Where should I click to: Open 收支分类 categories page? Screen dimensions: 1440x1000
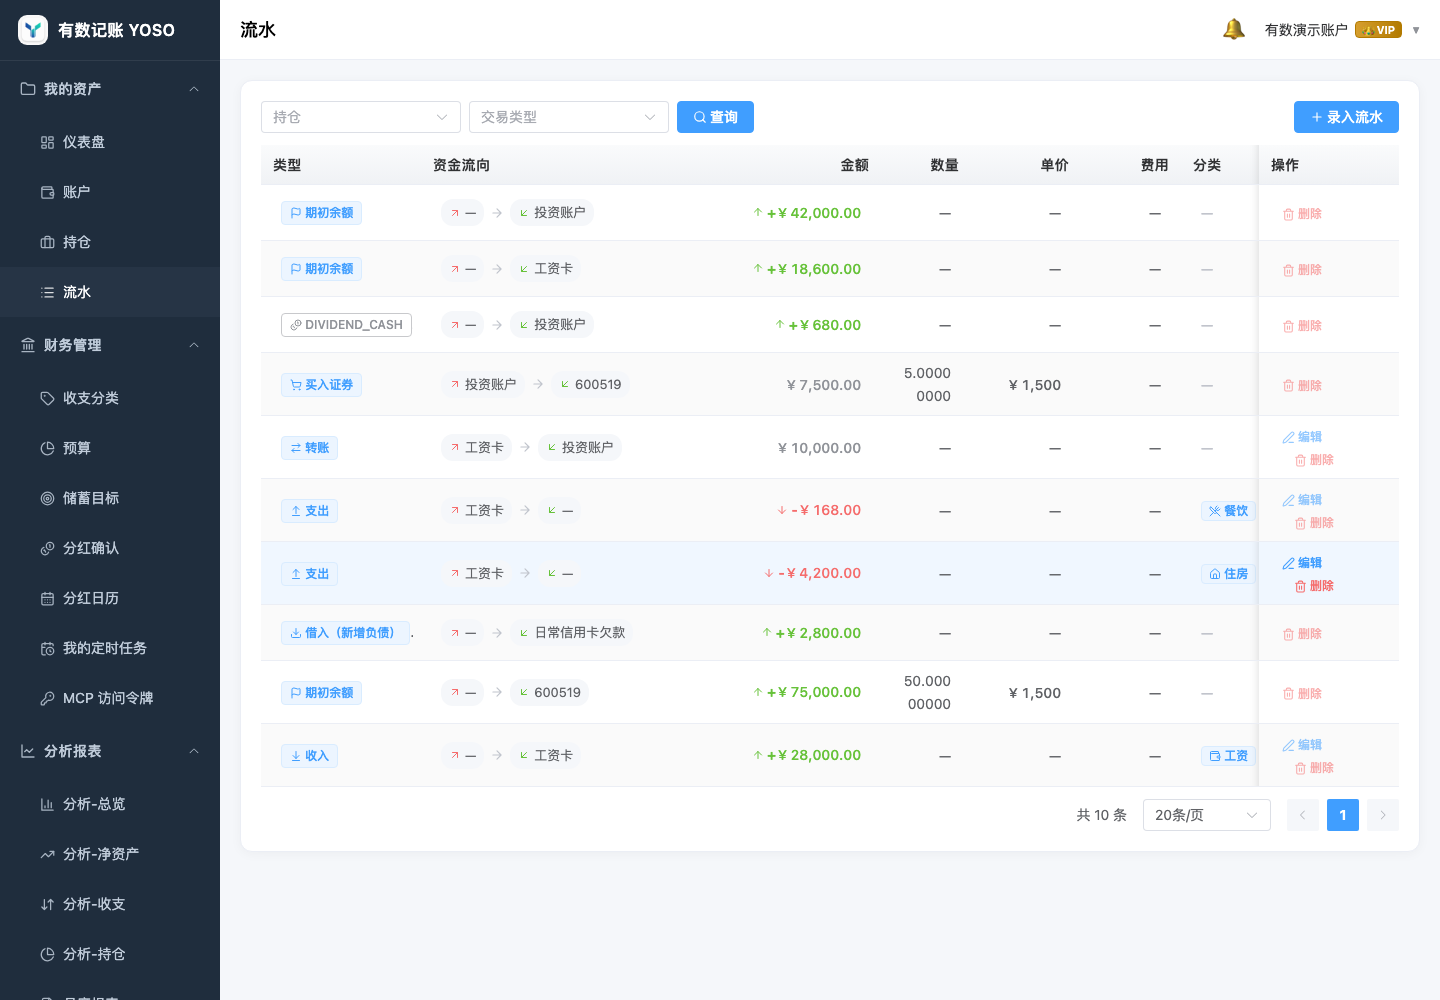point(110,398)
